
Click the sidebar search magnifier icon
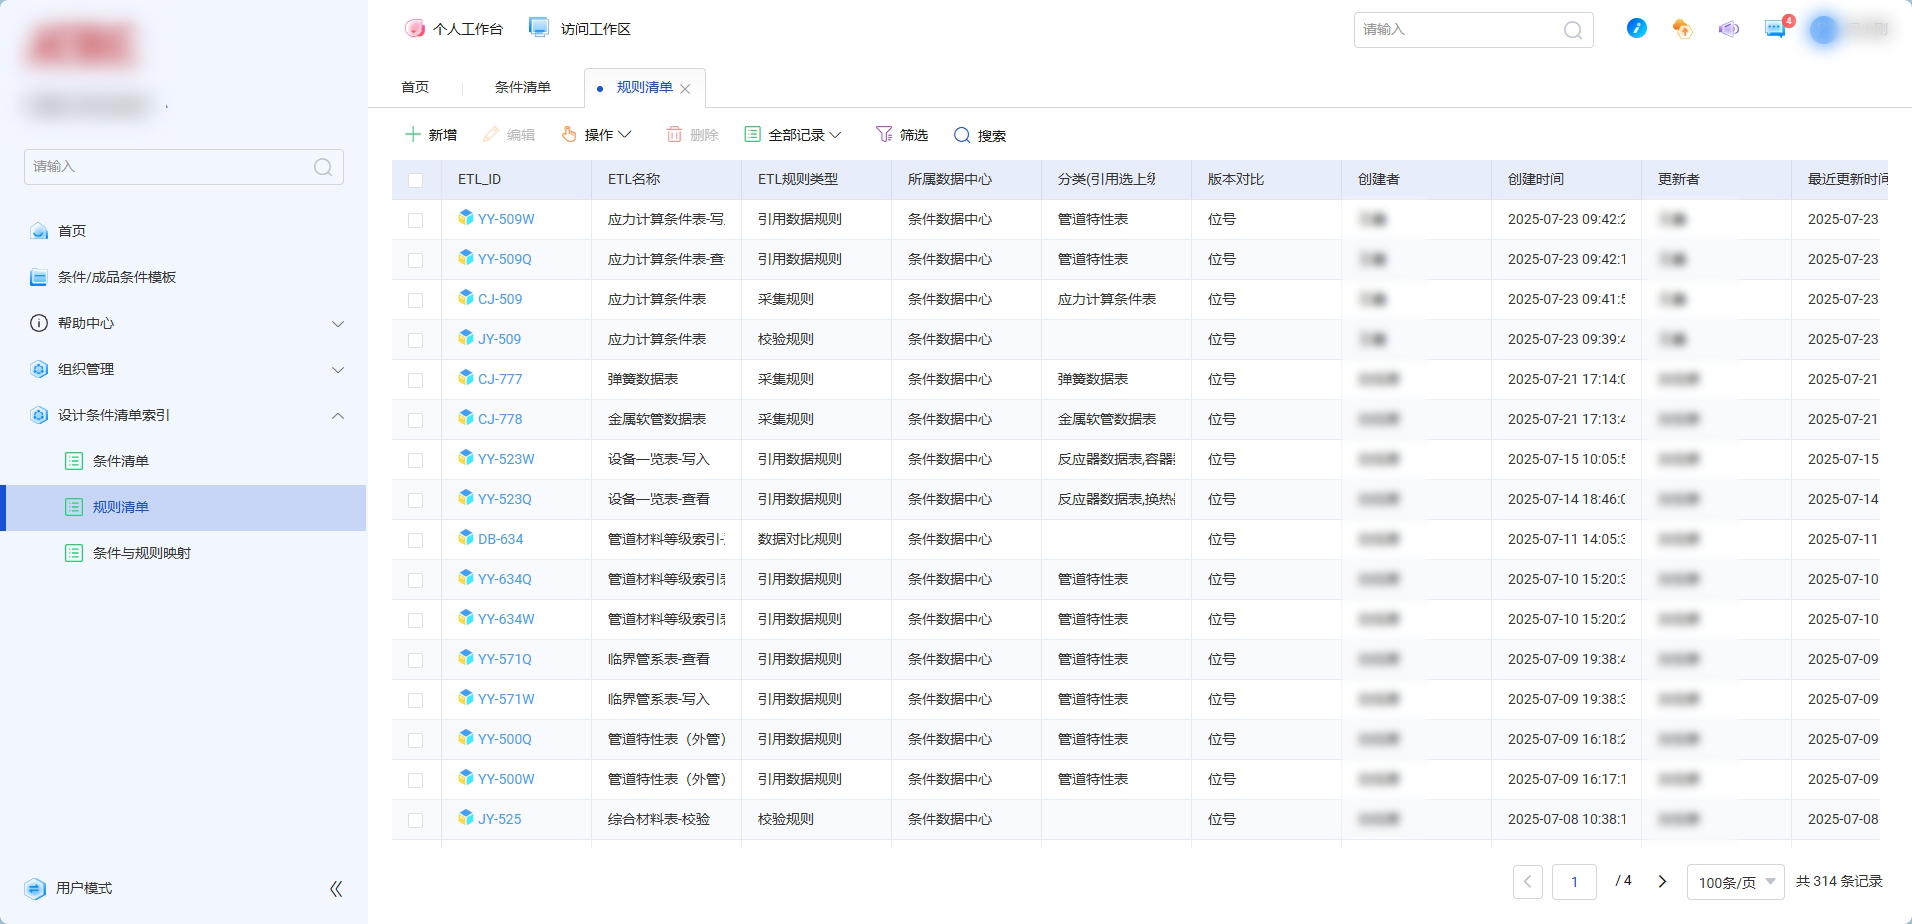323,167
